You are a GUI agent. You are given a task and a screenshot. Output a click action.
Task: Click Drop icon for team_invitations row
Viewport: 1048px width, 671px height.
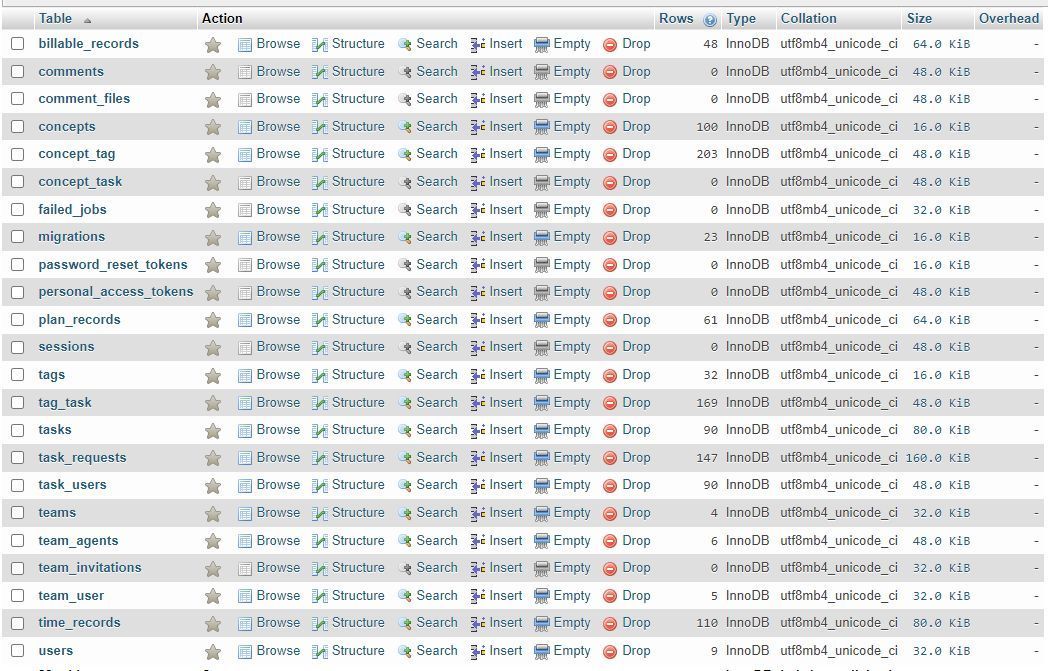[x=610, y=569]
